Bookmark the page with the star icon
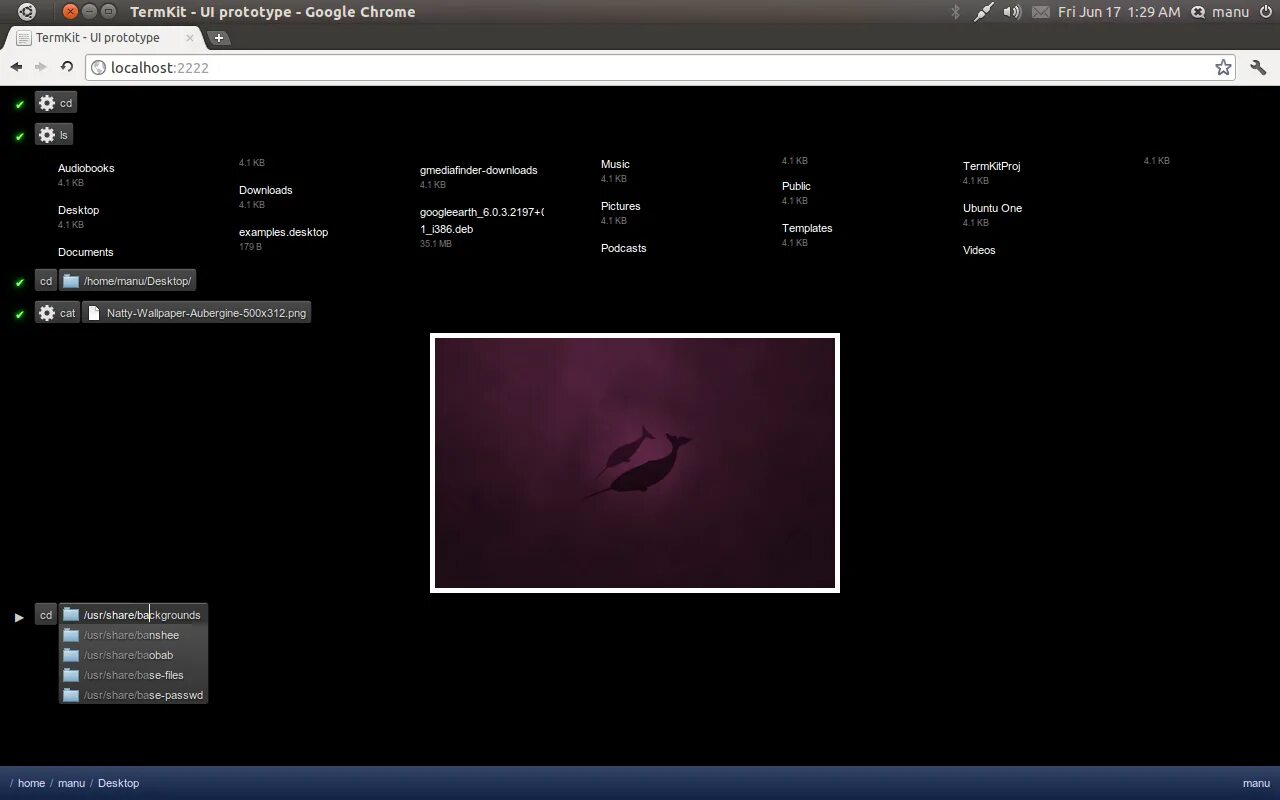This screenshot has height=800, width=1280. click(x=1223, y=67)
